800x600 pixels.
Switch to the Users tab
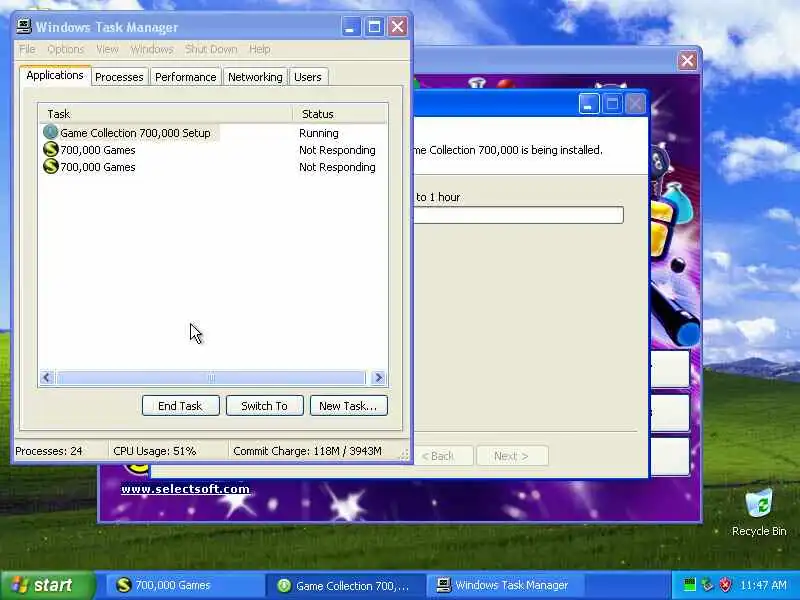point(308,77)
